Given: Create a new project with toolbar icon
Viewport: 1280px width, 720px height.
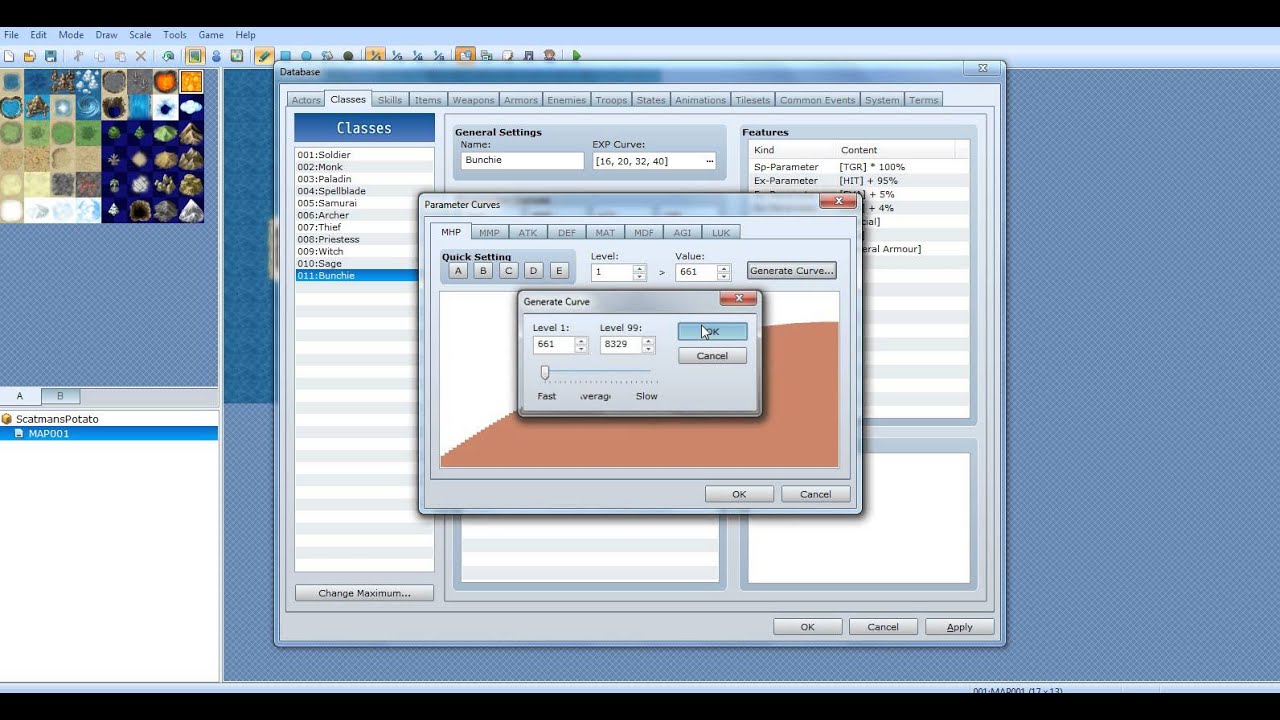Looking at the screenshot, I should [x=9, y=56].
